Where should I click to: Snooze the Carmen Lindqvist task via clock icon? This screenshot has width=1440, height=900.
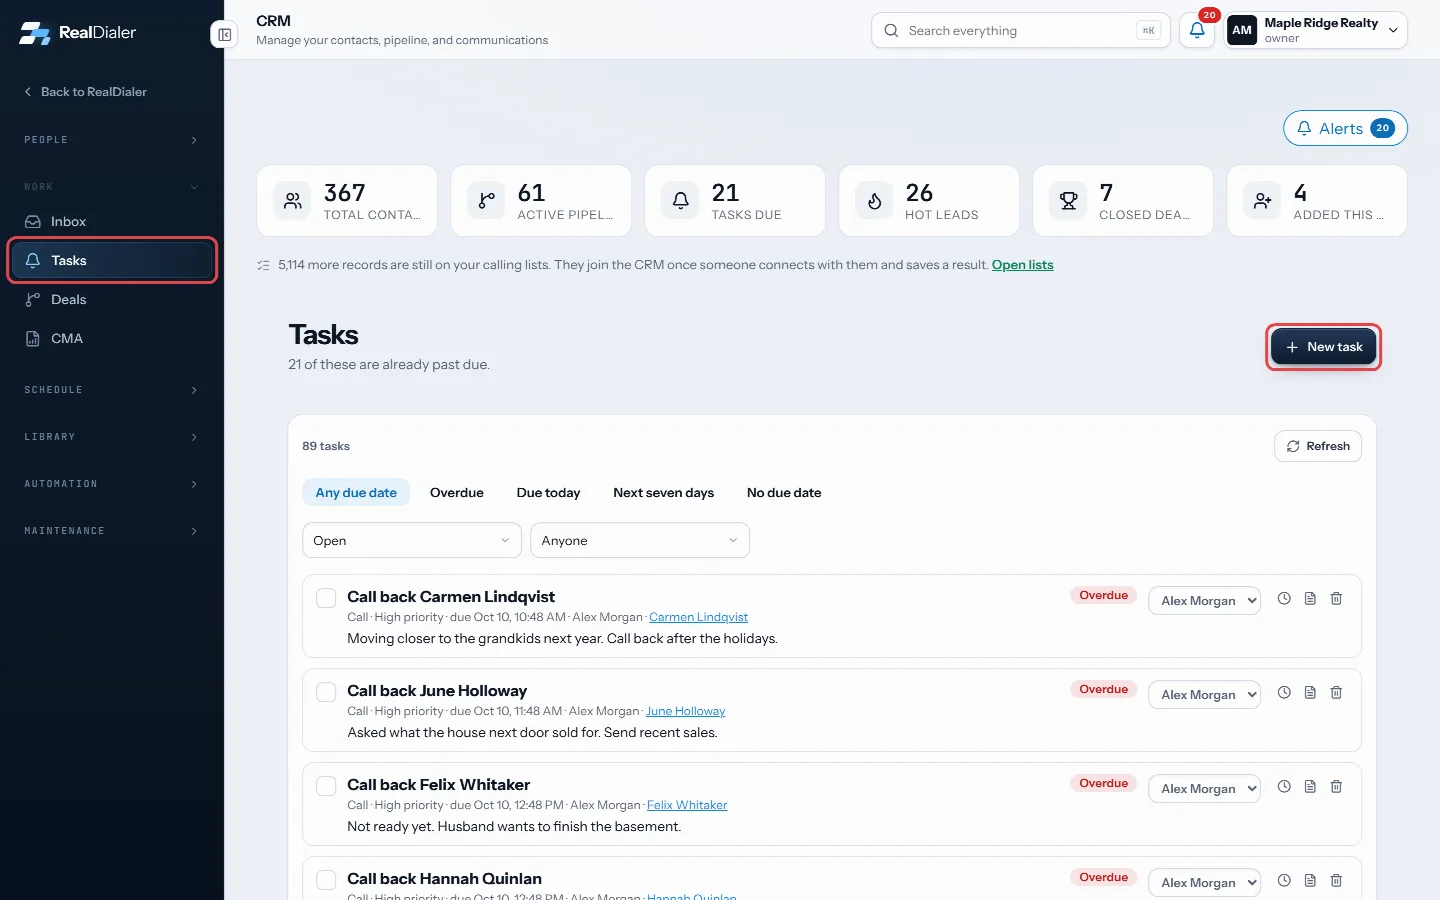pos(1284,599)
